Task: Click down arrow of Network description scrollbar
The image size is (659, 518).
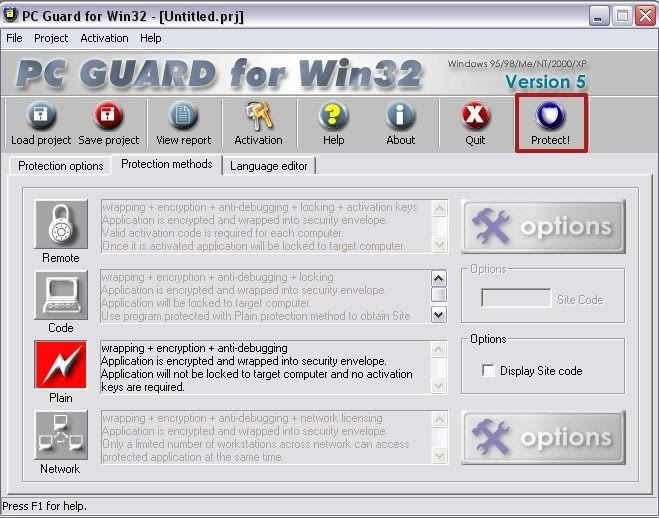Action: click(440, 455)
